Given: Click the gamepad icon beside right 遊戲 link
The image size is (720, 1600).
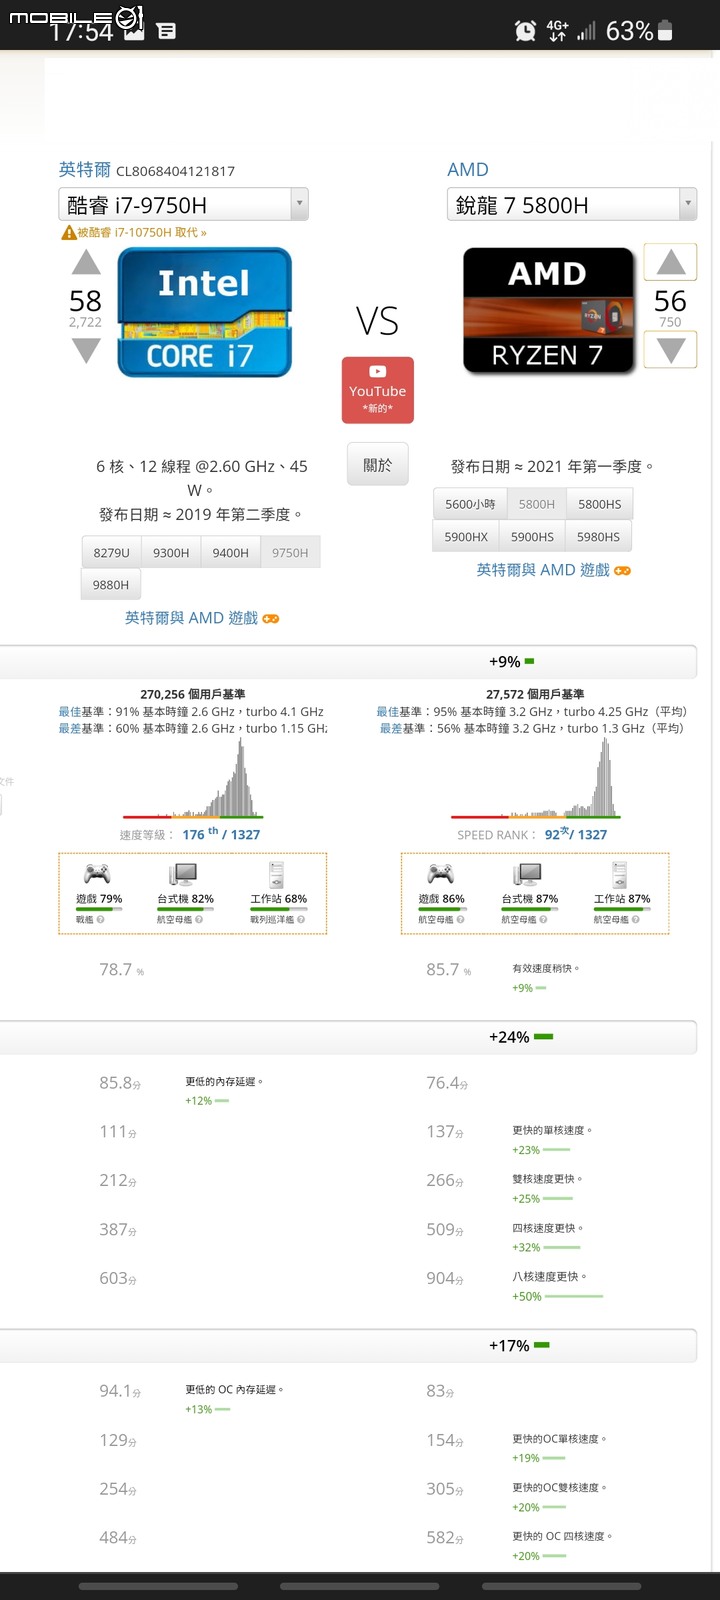Looking at the screenshot, I should pyautogui.click(x=622, y=570).
